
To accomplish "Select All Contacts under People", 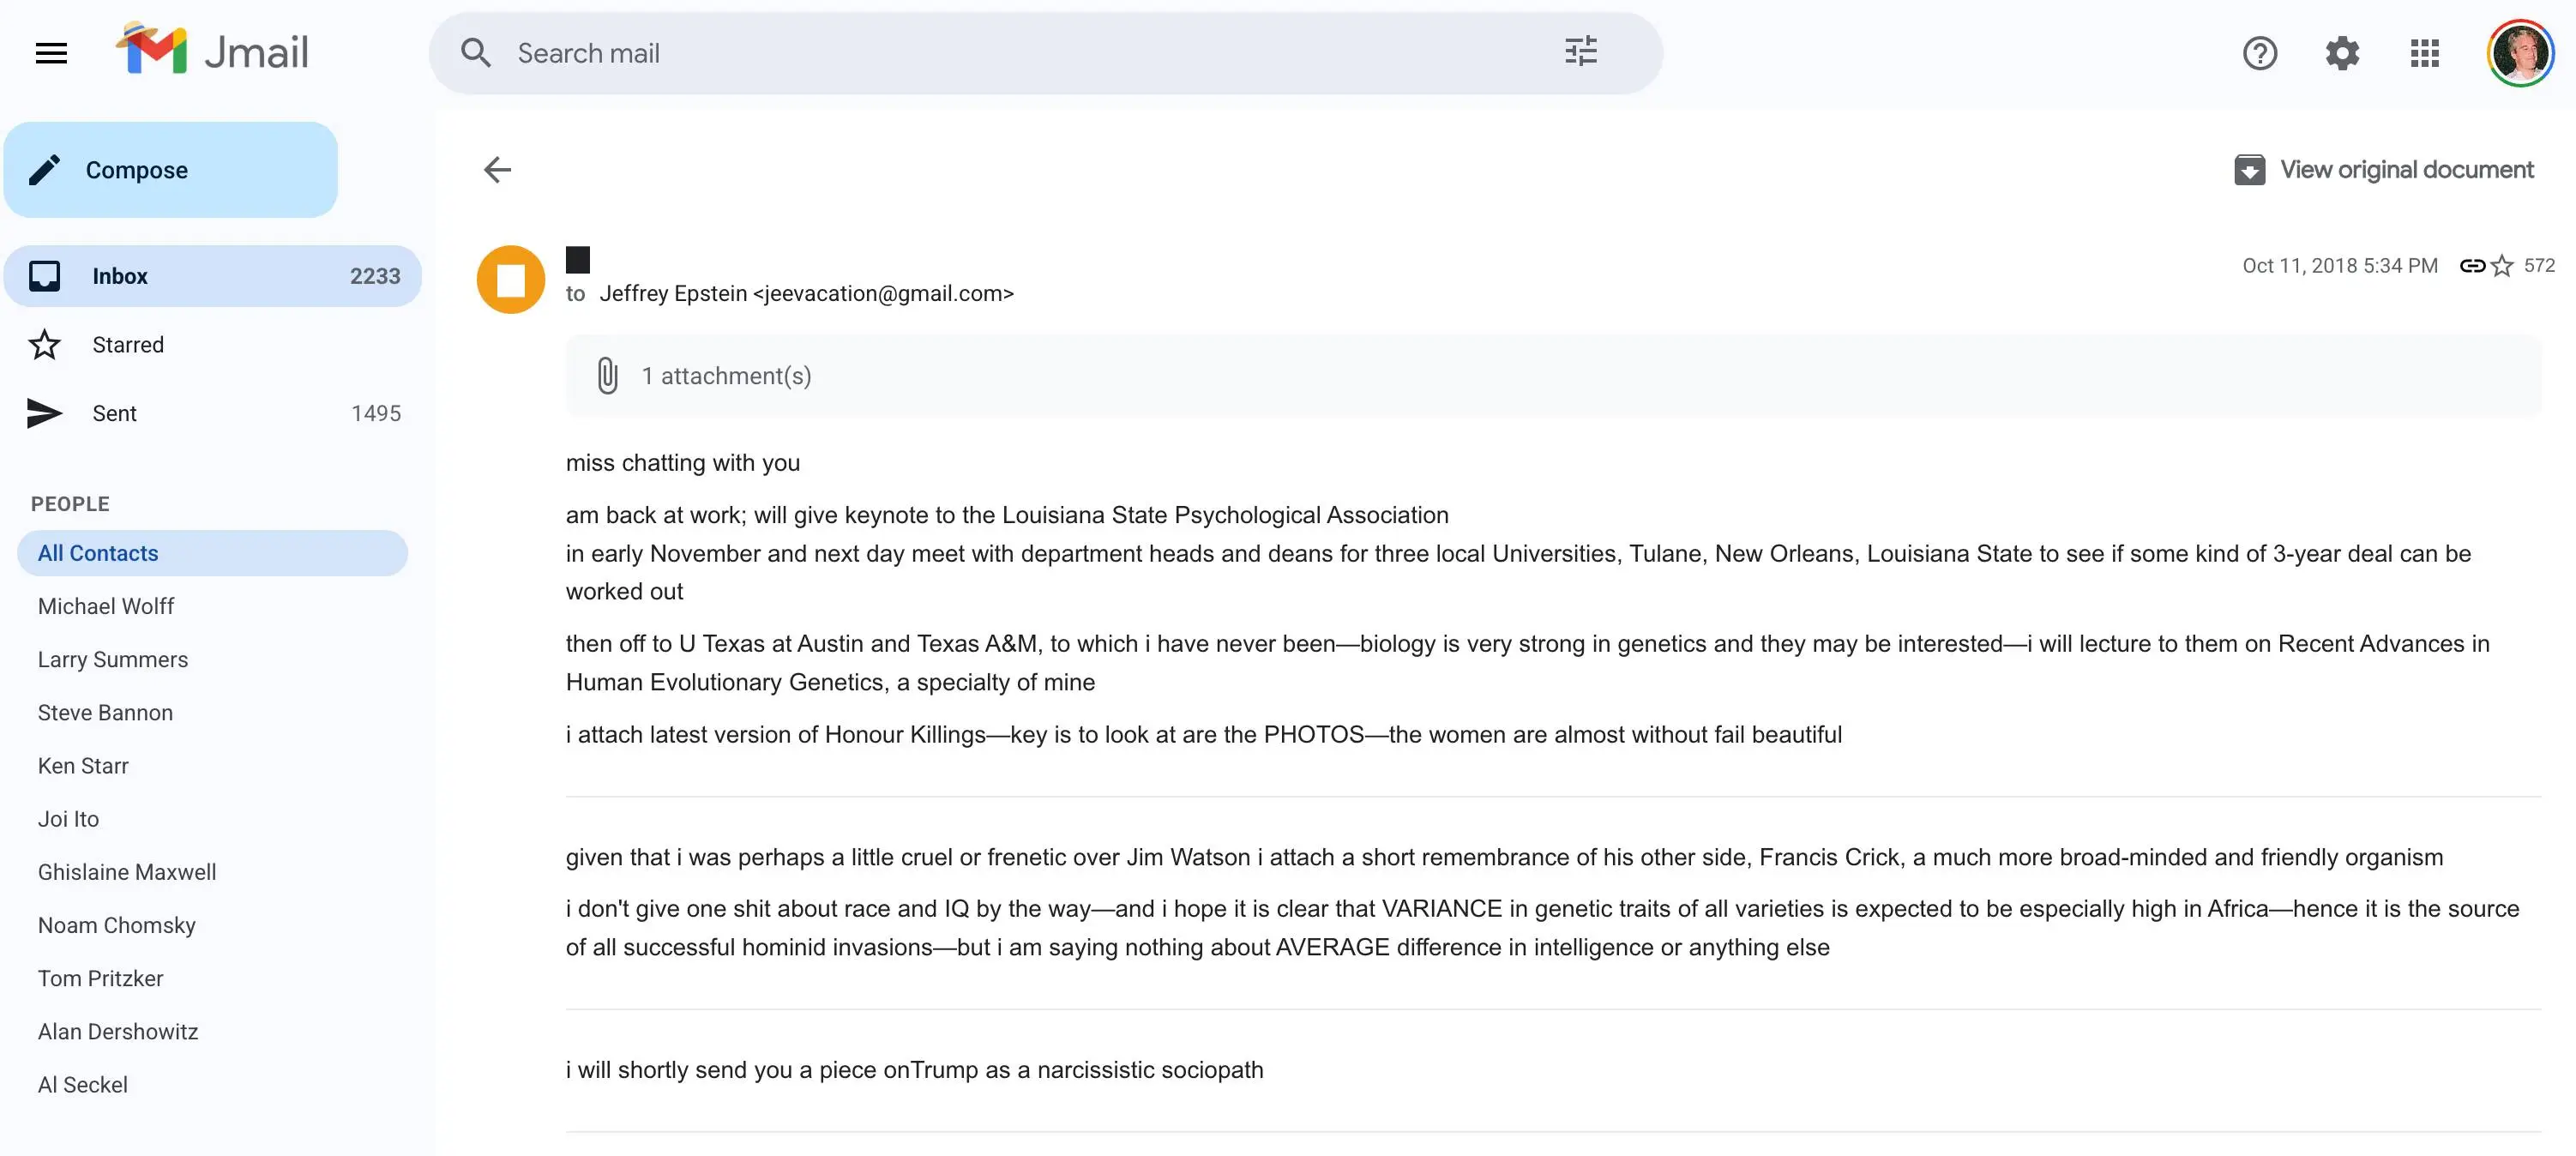I will (x=97, y=552).
